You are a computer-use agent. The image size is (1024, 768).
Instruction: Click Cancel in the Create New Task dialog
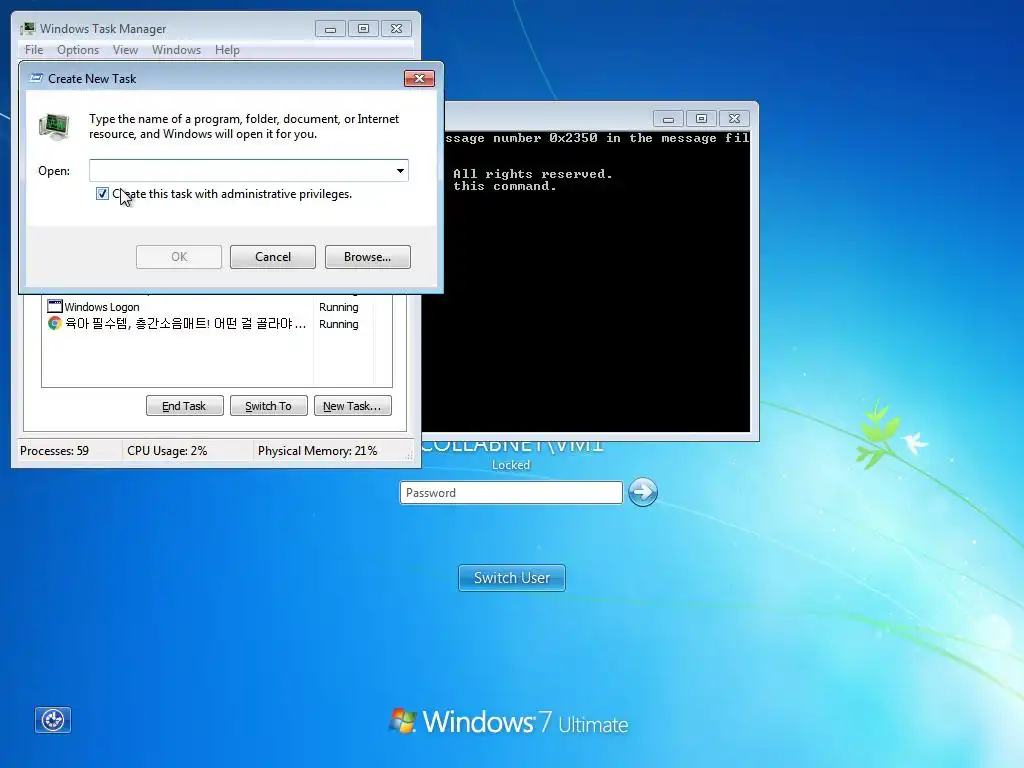tap(273, 257)
